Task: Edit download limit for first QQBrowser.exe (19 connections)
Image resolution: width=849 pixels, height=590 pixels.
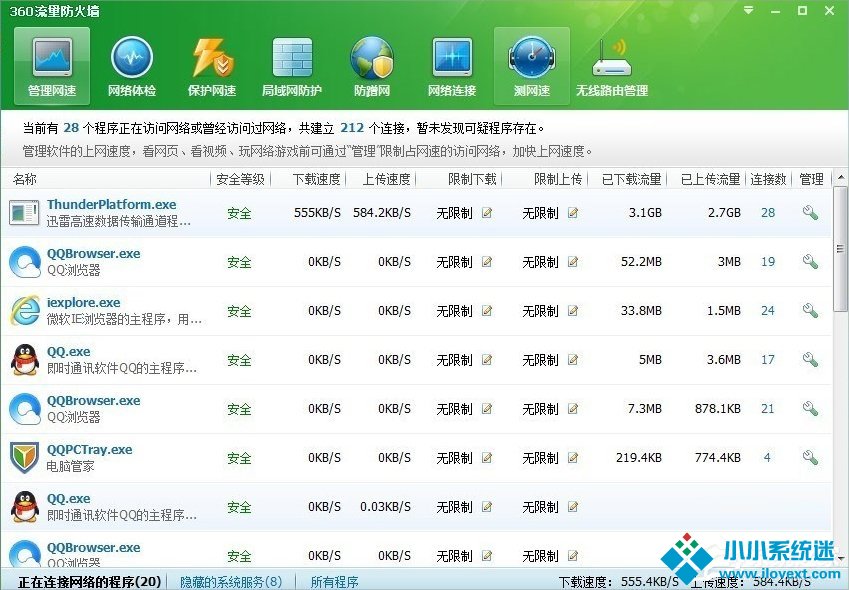Action: coord(487,262)
